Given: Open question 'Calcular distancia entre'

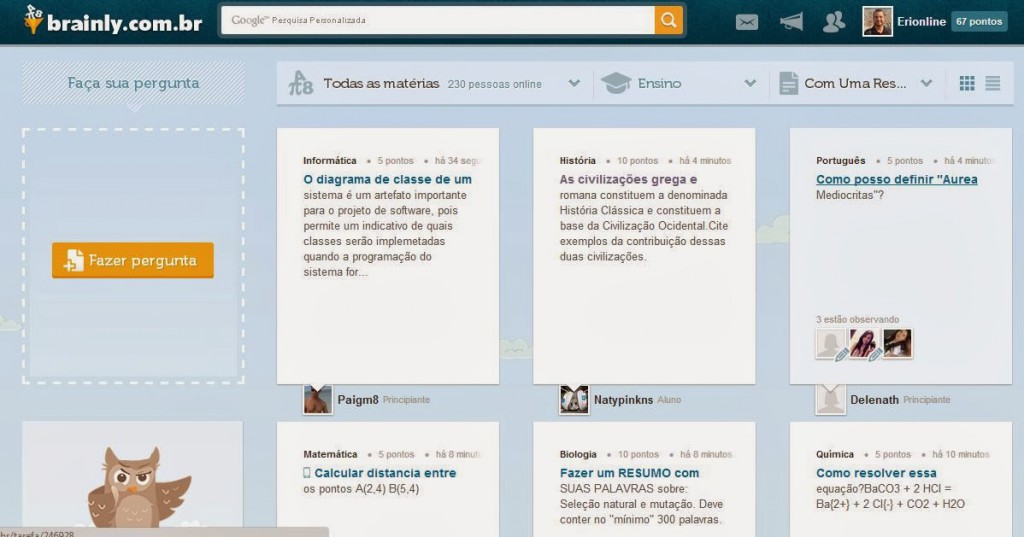Looking at the screenshot, I should pyautogui.click(x=385, y=472).
